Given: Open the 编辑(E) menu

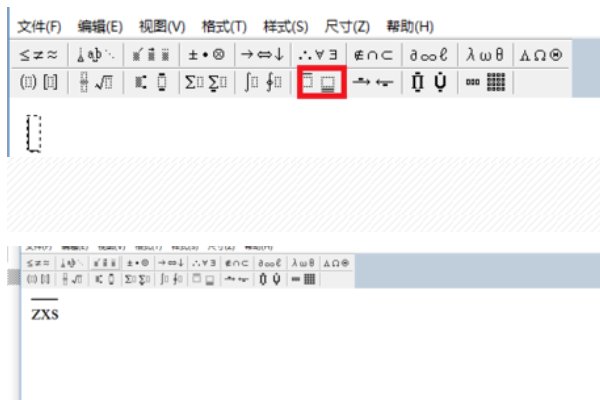Looking at the screenshot, I should click(100, 27).
